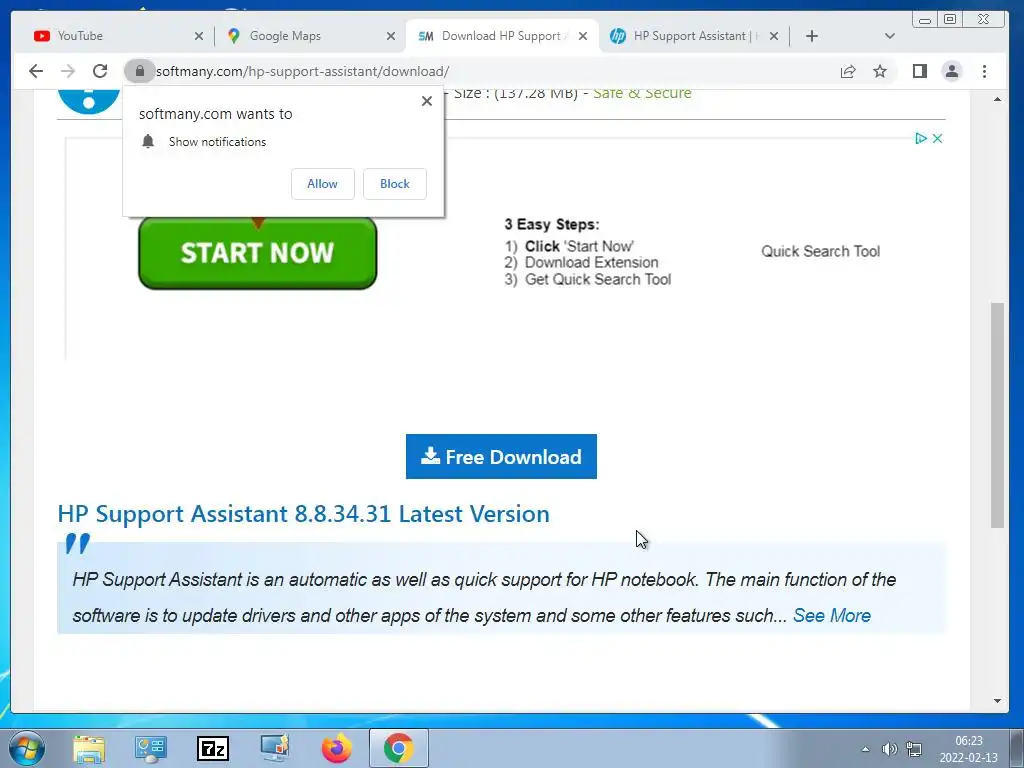Go back to the previous page
The width and height of the screenshot is (1024, 768).
36,71
